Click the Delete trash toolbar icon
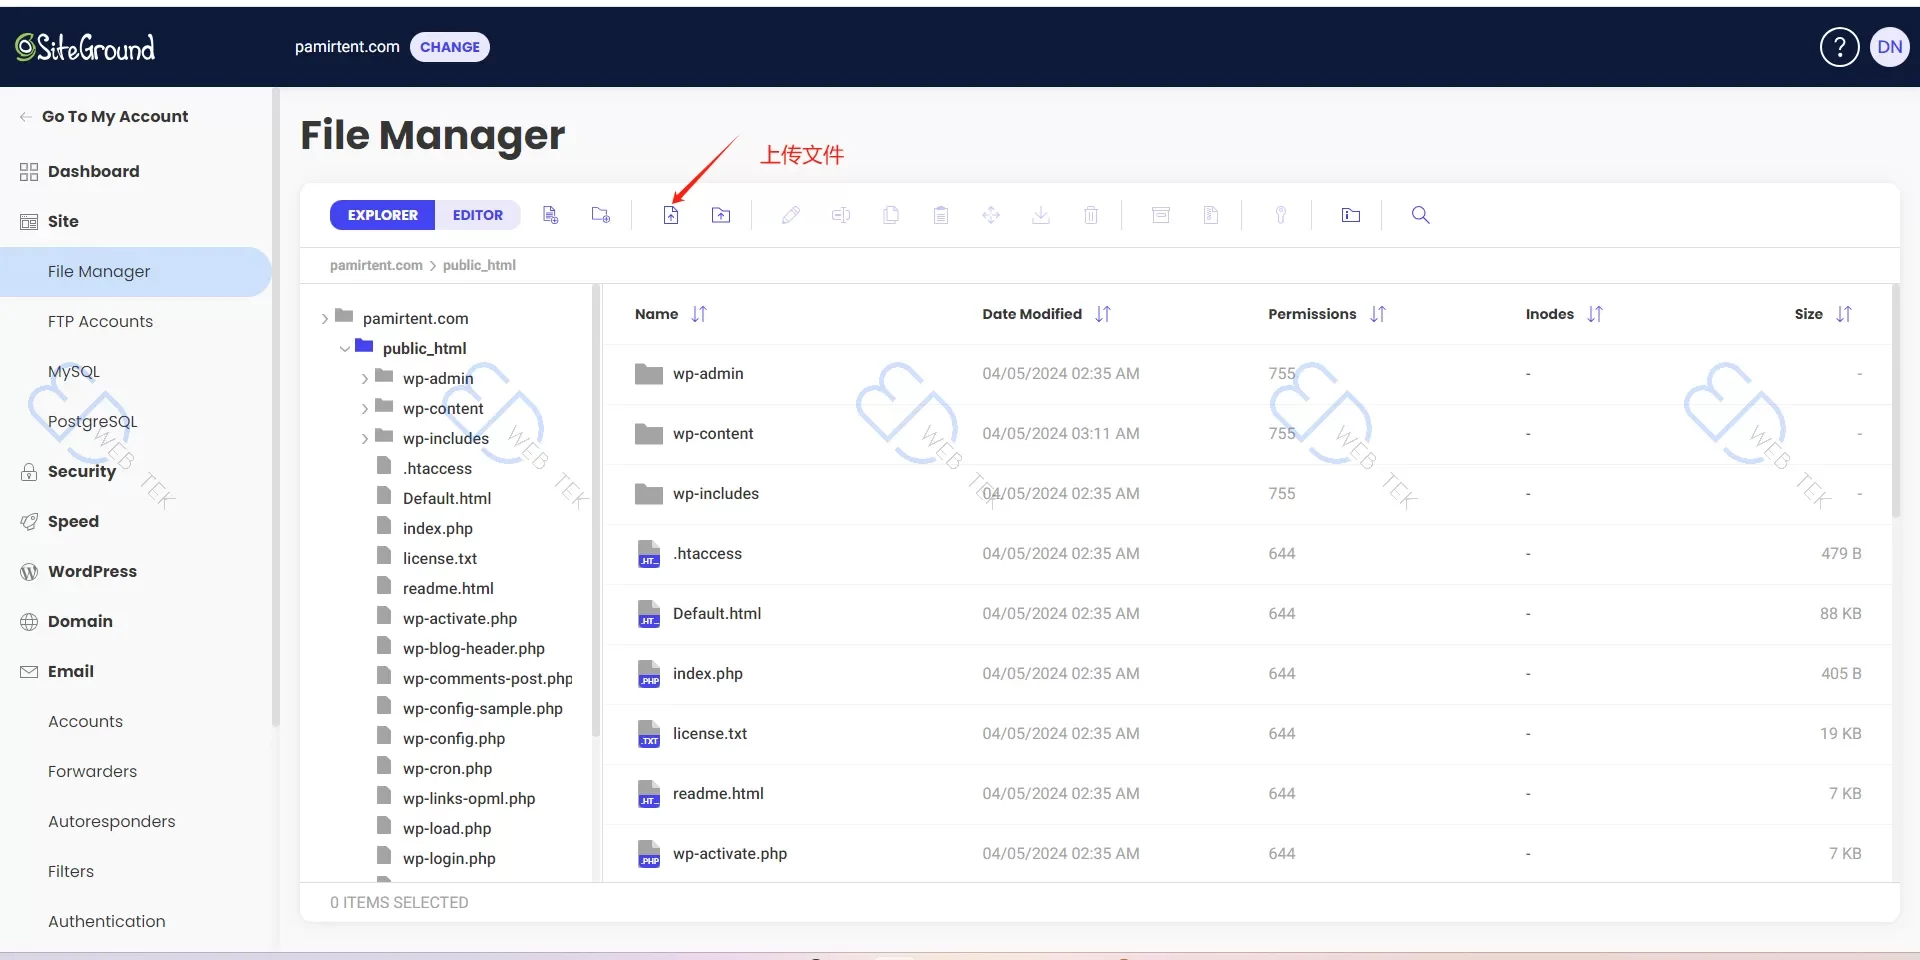The image size is (1920, 960). coord(1091,215)
